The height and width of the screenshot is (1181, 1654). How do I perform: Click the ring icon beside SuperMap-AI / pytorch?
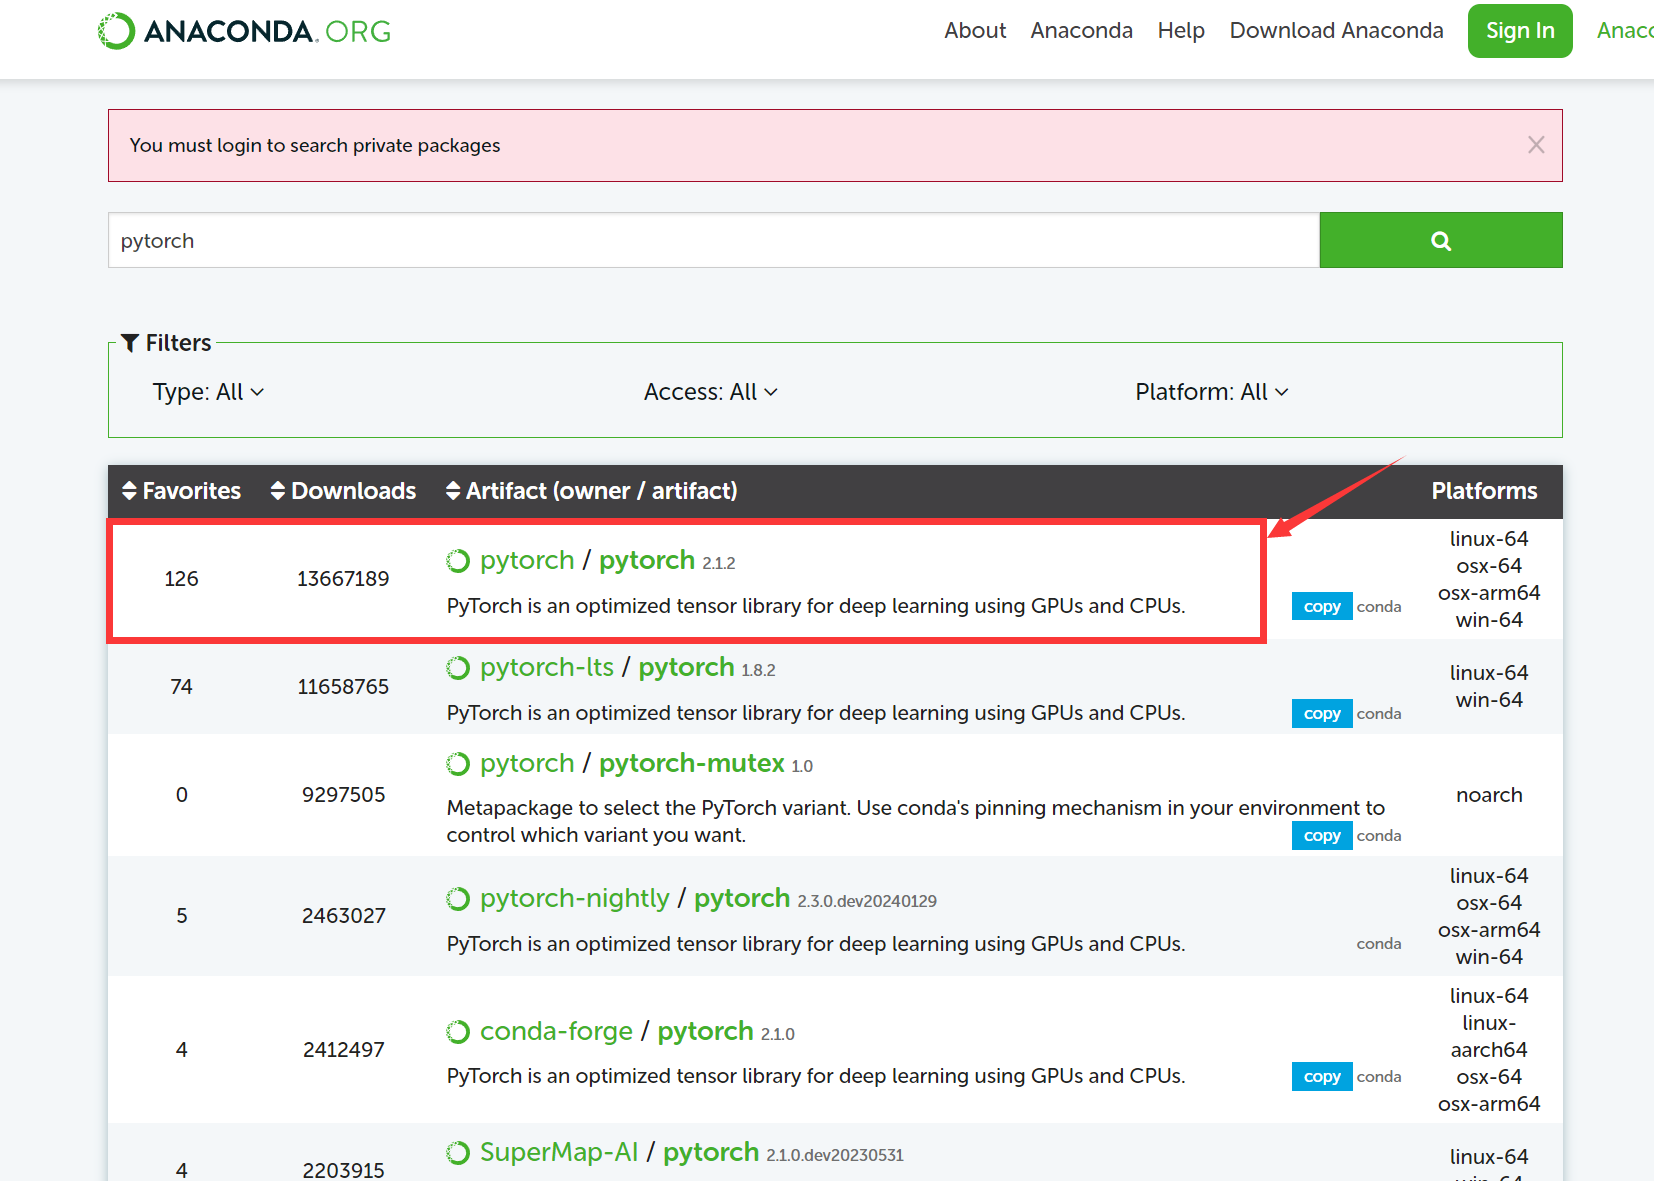coord(458,1153)
